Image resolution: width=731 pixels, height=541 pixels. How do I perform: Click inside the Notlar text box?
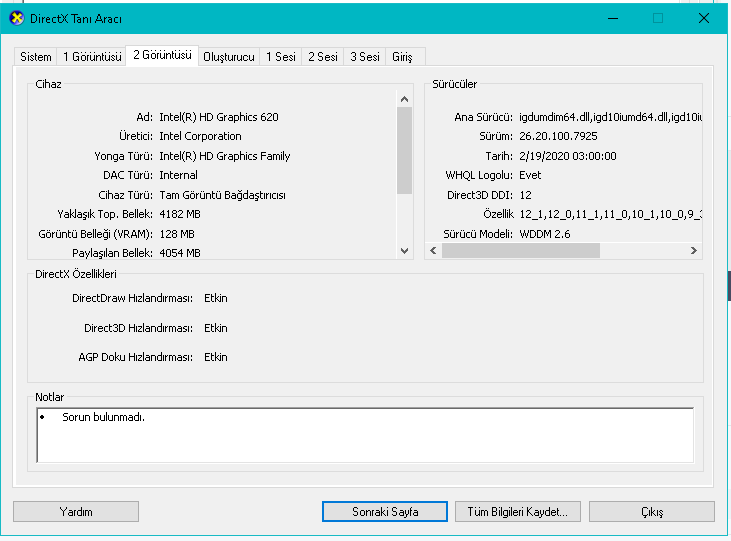365,435
